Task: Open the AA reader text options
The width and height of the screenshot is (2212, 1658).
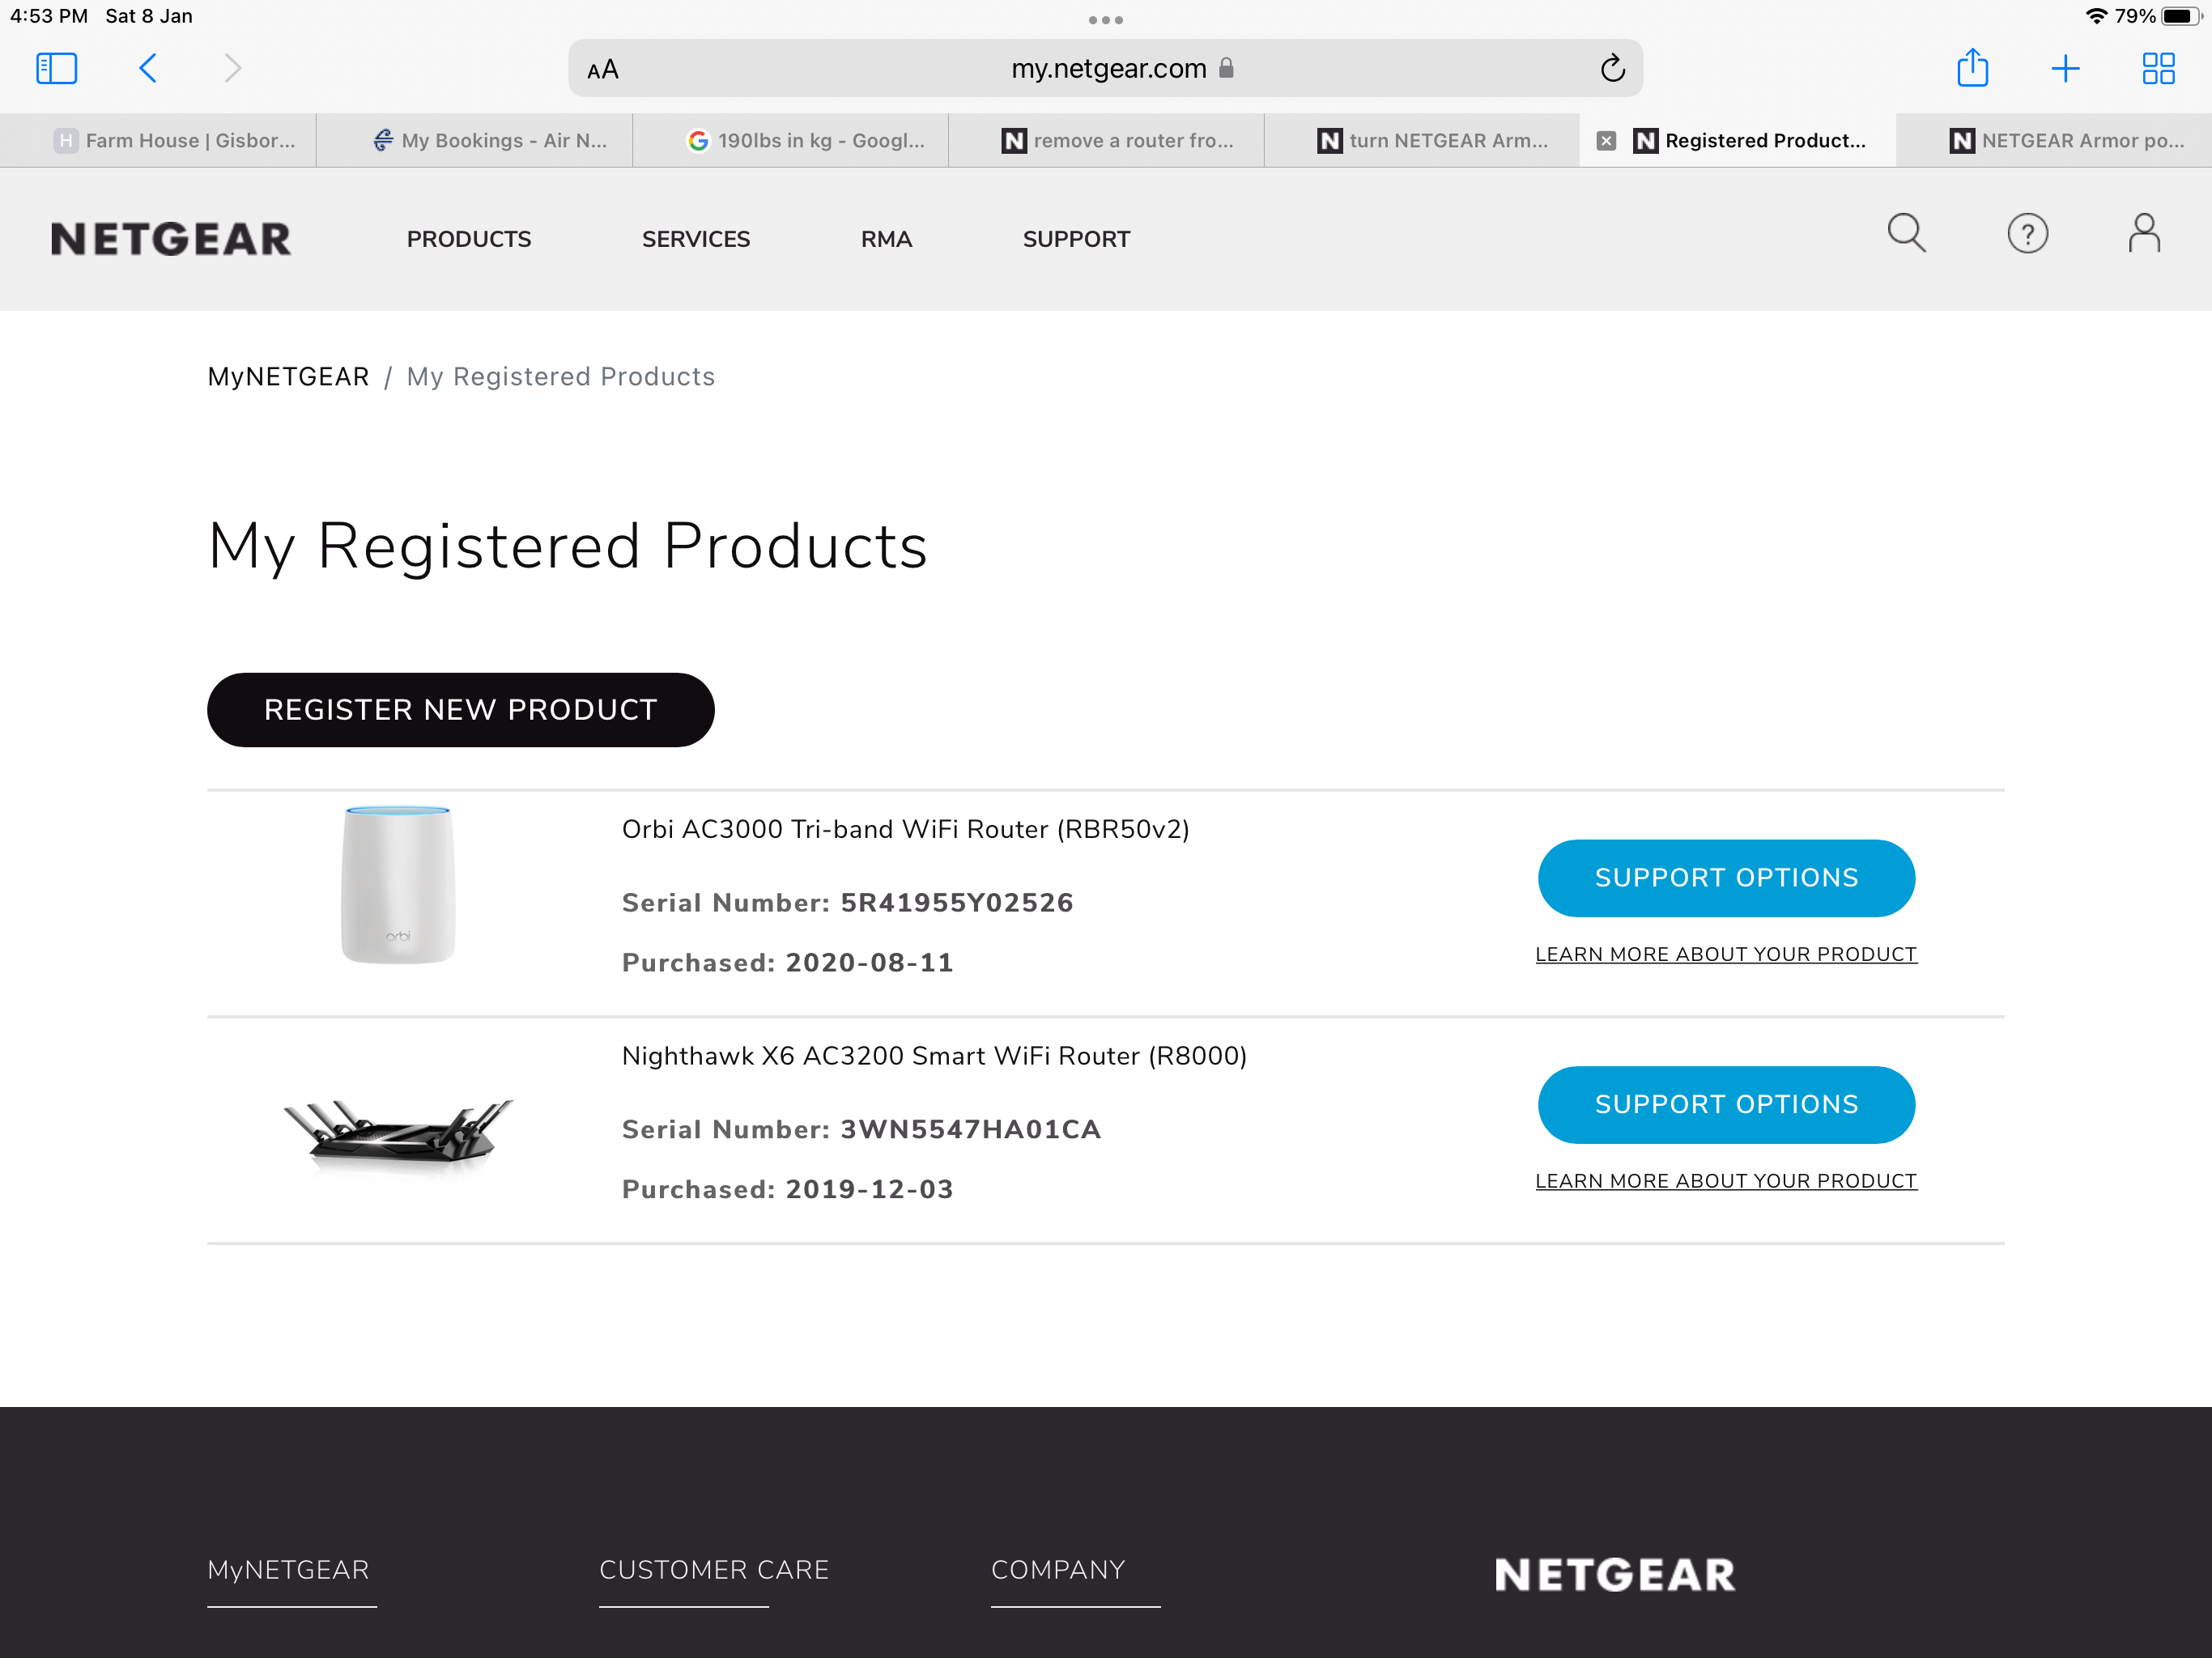Action: [603, 69]
